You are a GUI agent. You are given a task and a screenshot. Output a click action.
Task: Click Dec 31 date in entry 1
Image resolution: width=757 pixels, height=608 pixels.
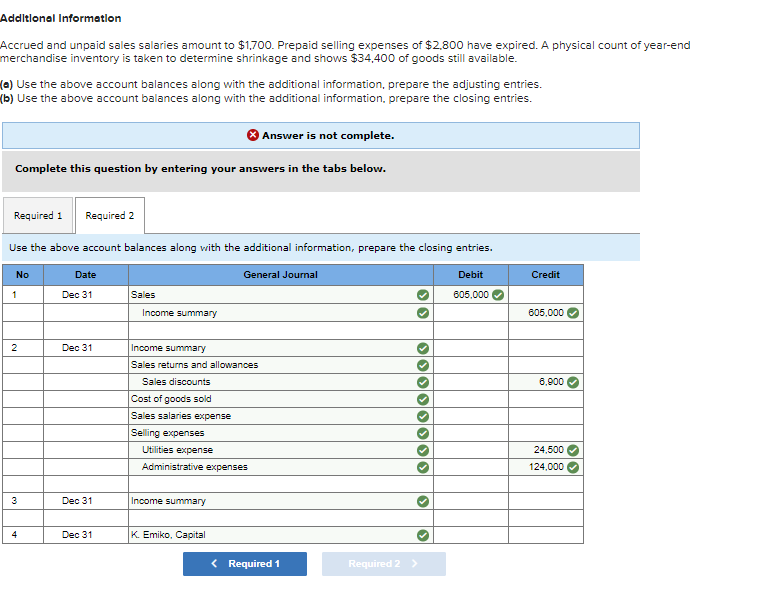click(77, 295)
